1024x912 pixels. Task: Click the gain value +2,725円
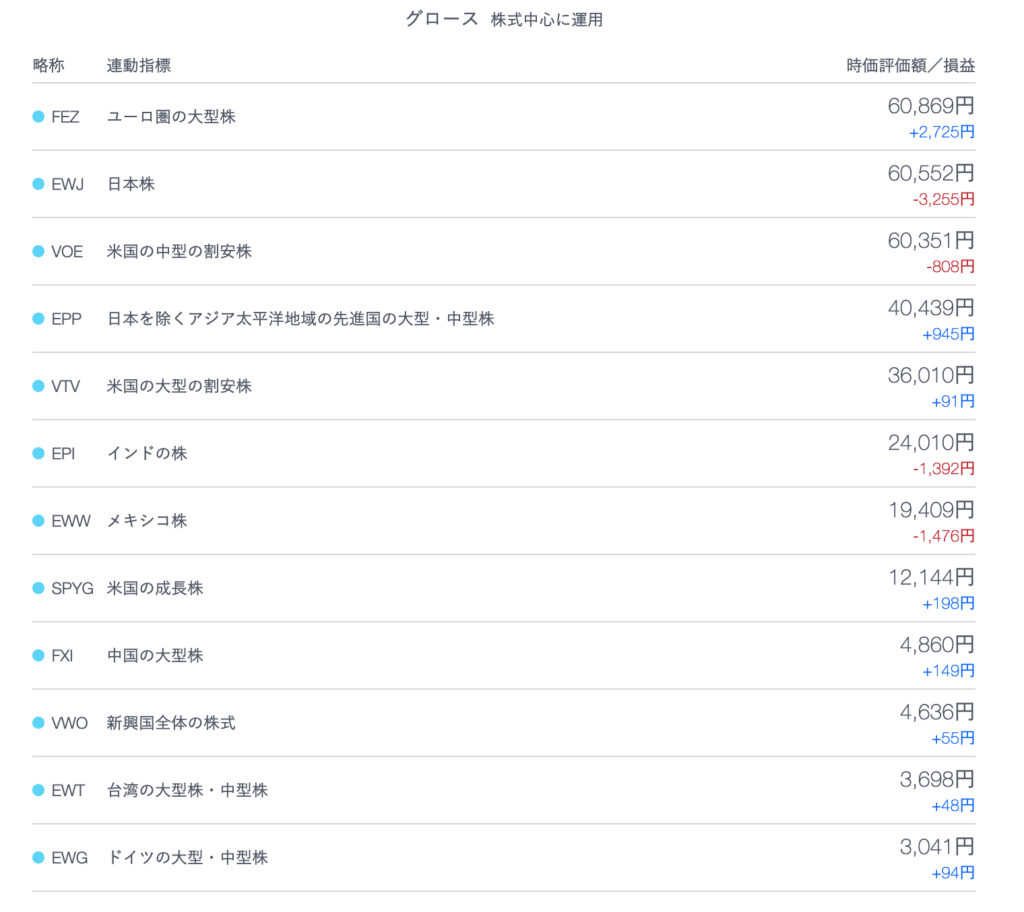pos(942,133)
